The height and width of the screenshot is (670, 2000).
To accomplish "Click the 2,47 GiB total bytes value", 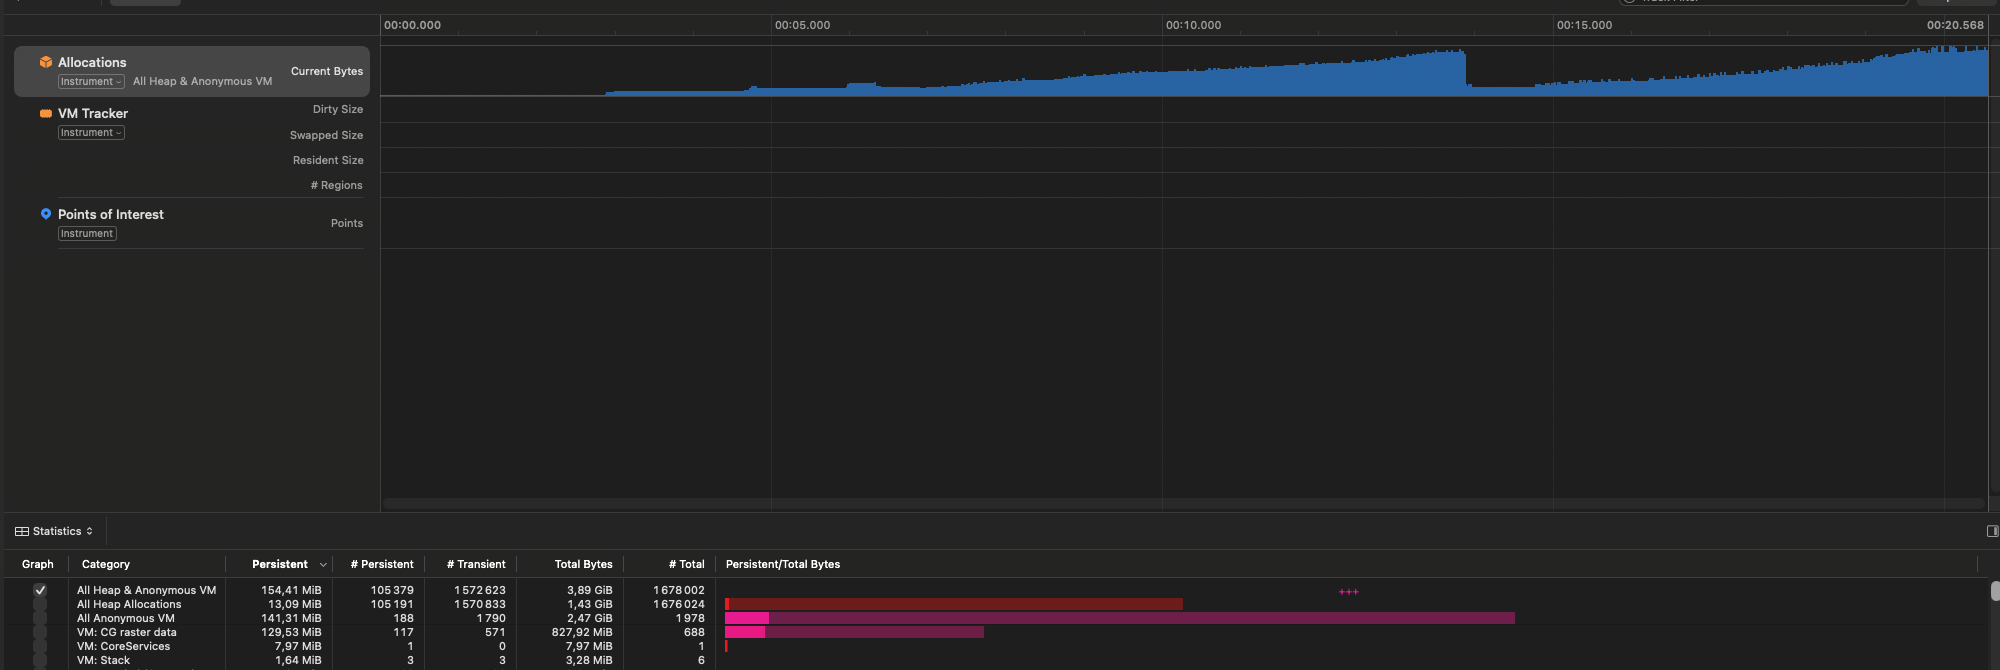I will [x=590, y=618].
